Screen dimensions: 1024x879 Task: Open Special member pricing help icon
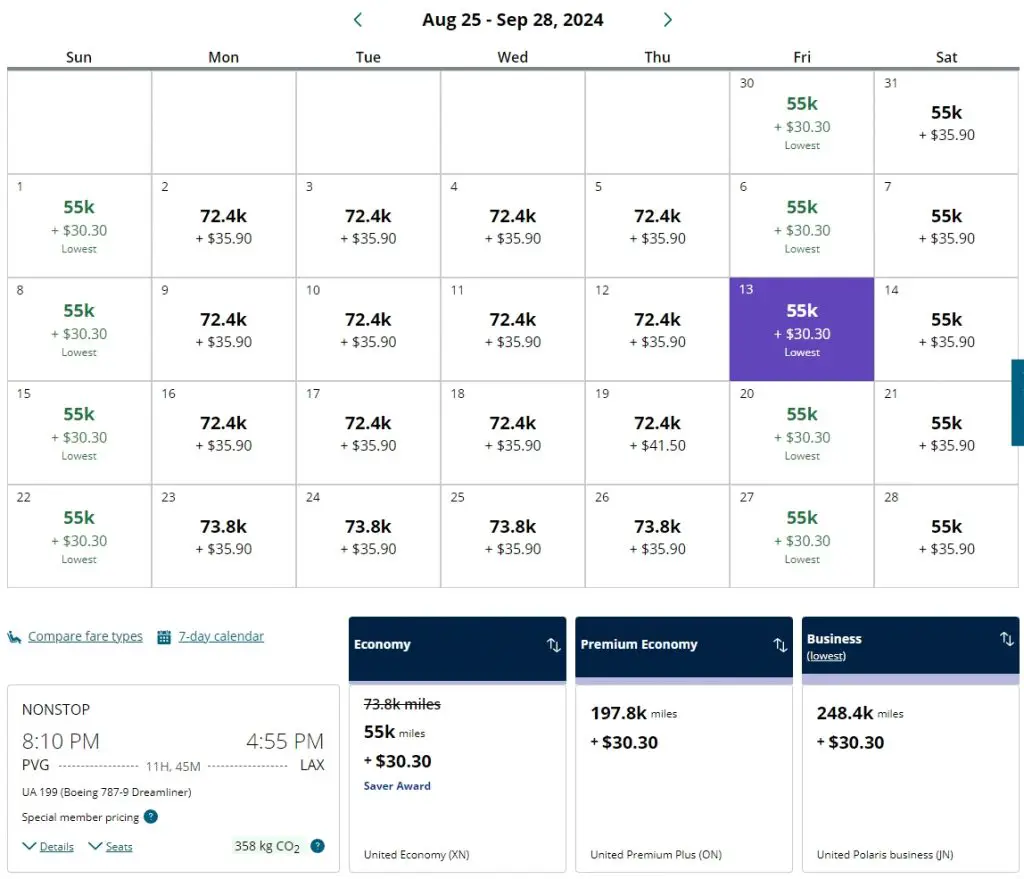coord(150,817)
